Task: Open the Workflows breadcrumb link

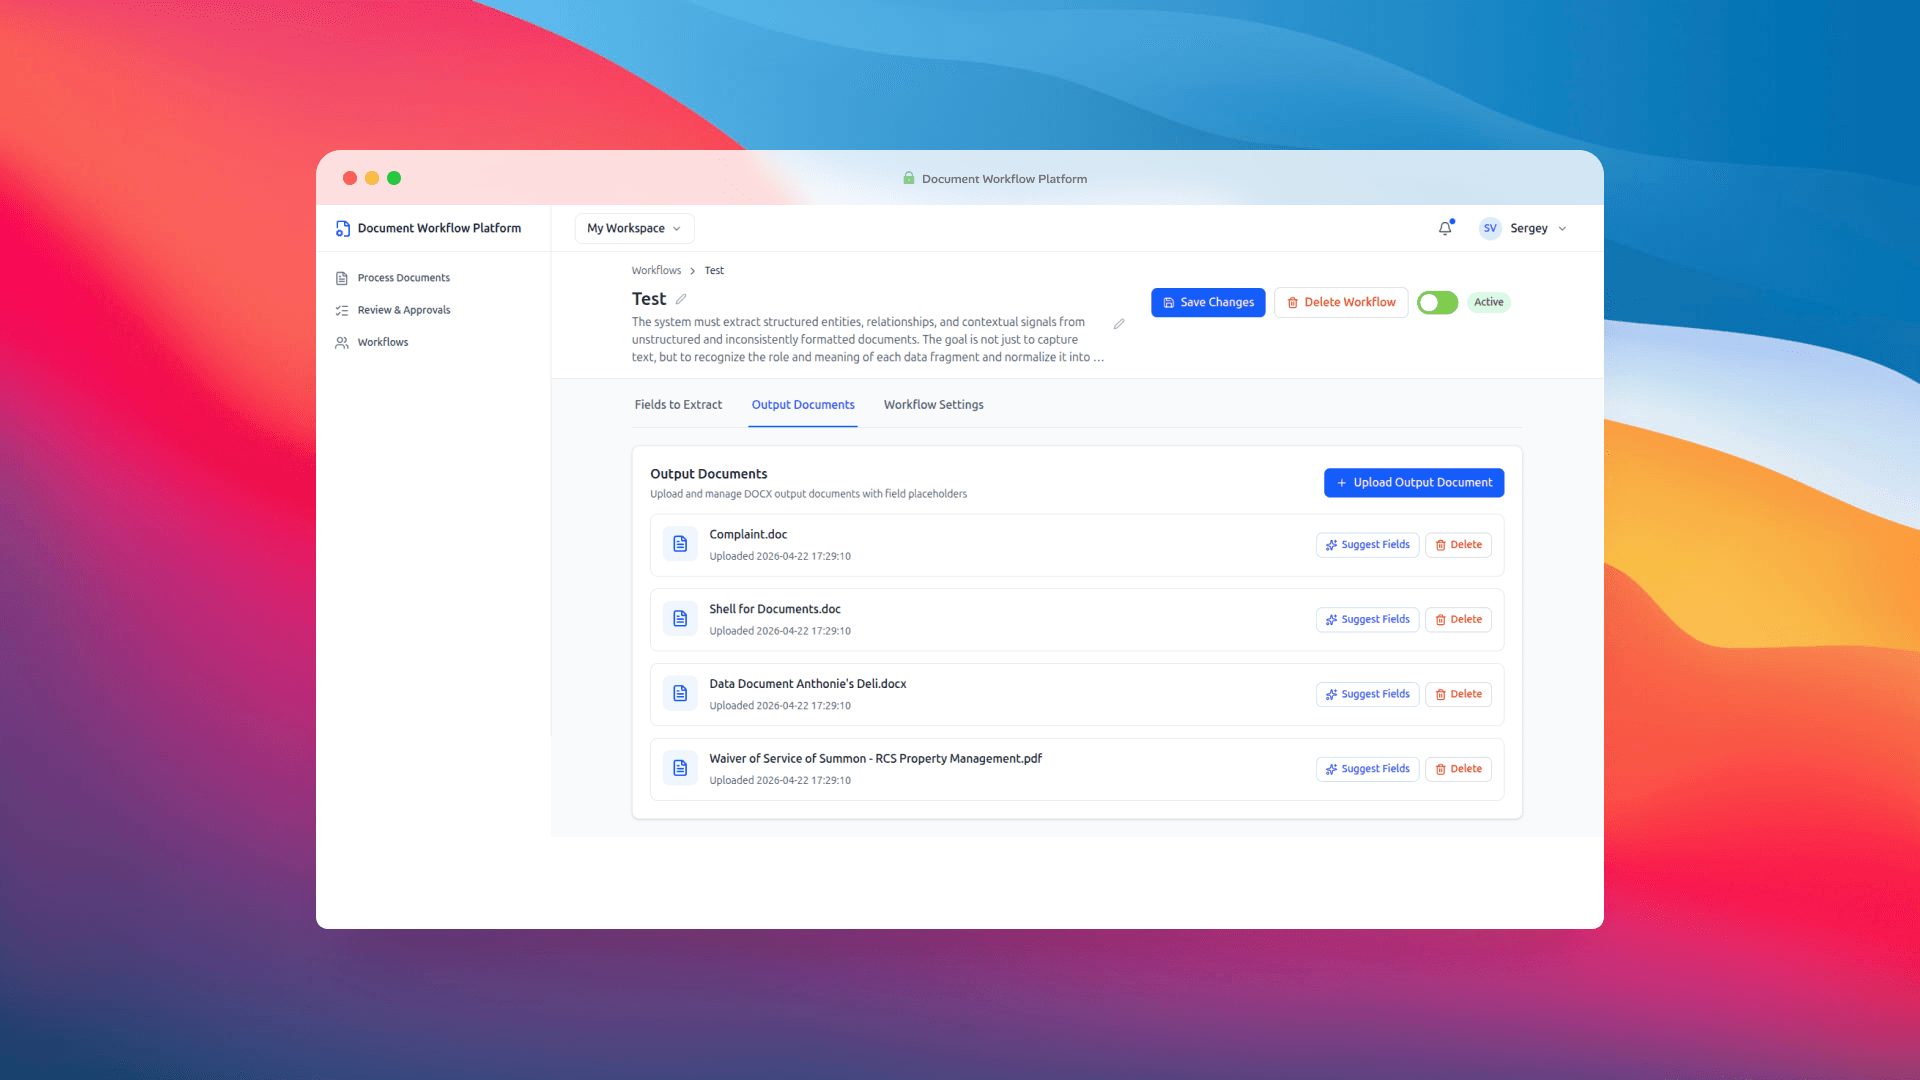Action: point(656,270)
